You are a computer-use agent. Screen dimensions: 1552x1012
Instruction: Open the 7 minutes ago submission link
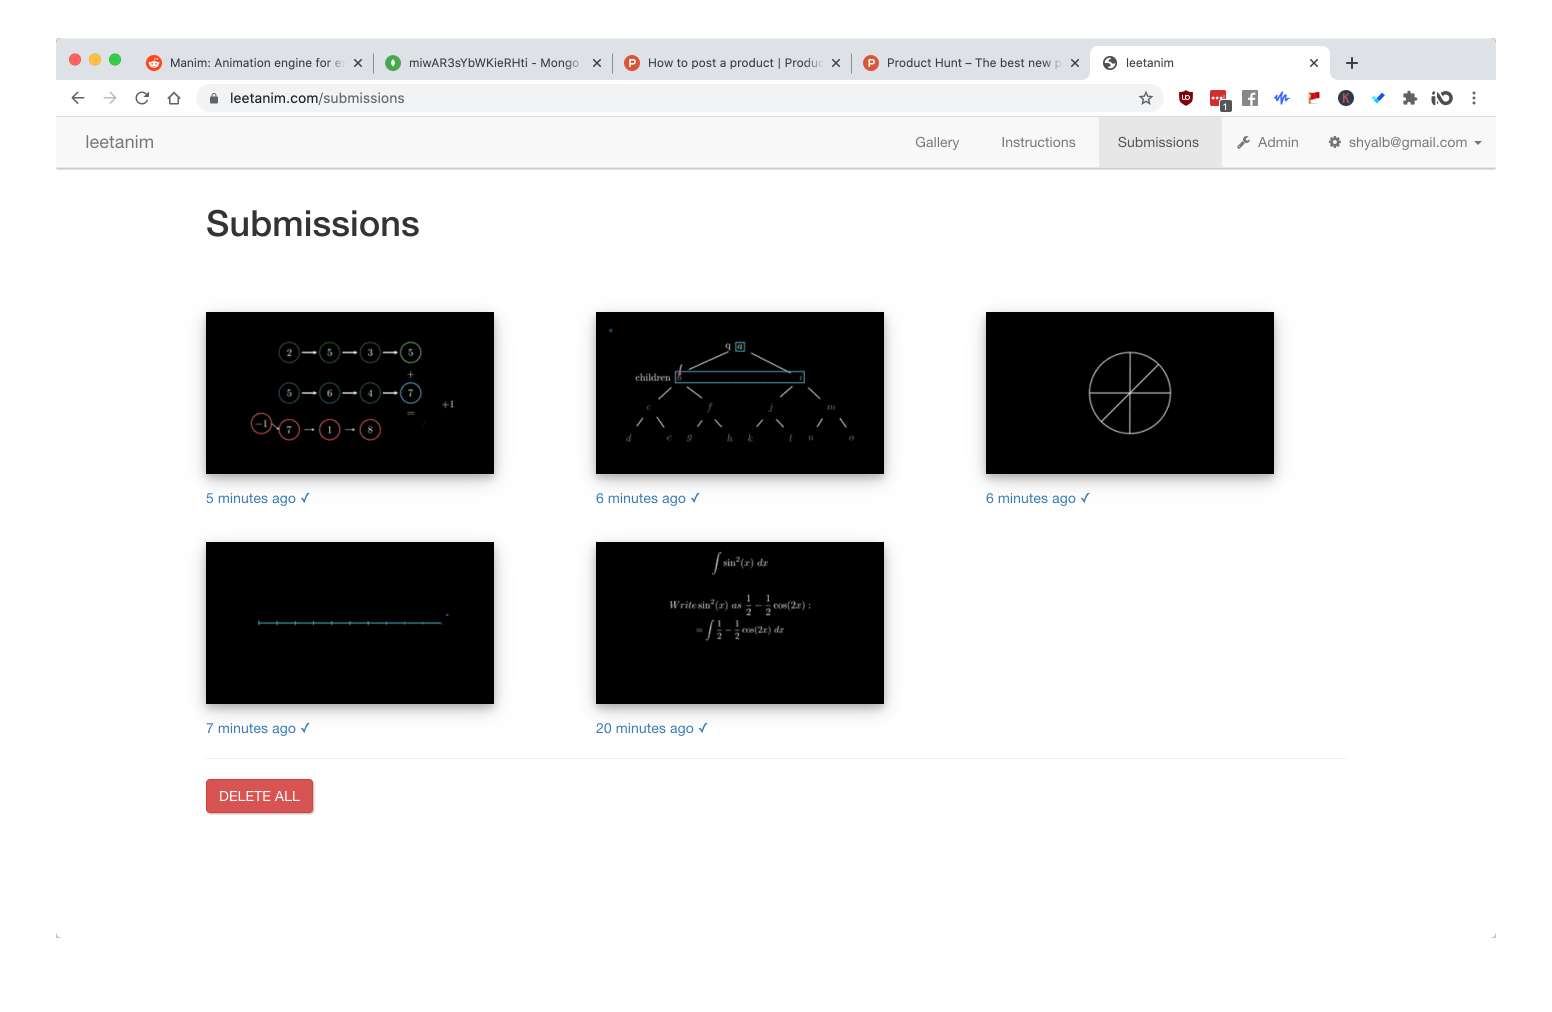click(x=258, y=728)
